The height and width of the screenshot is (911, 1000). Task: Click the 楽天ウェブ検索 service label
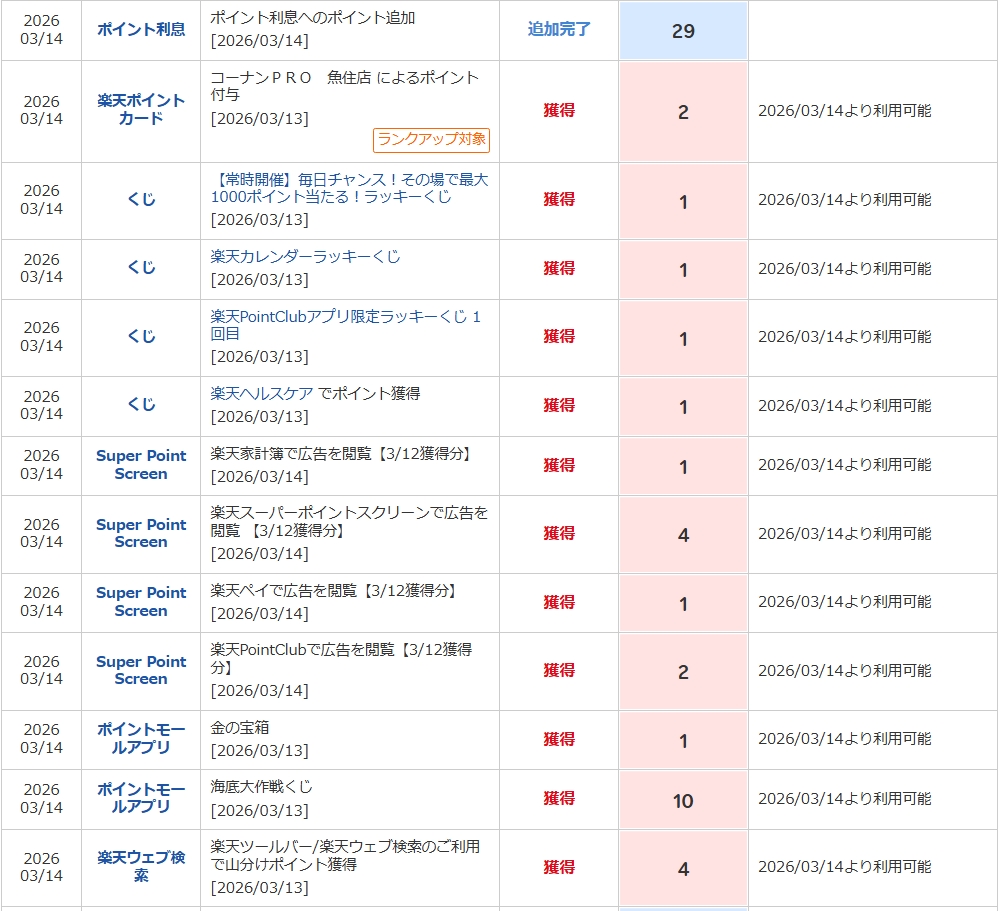141,866
